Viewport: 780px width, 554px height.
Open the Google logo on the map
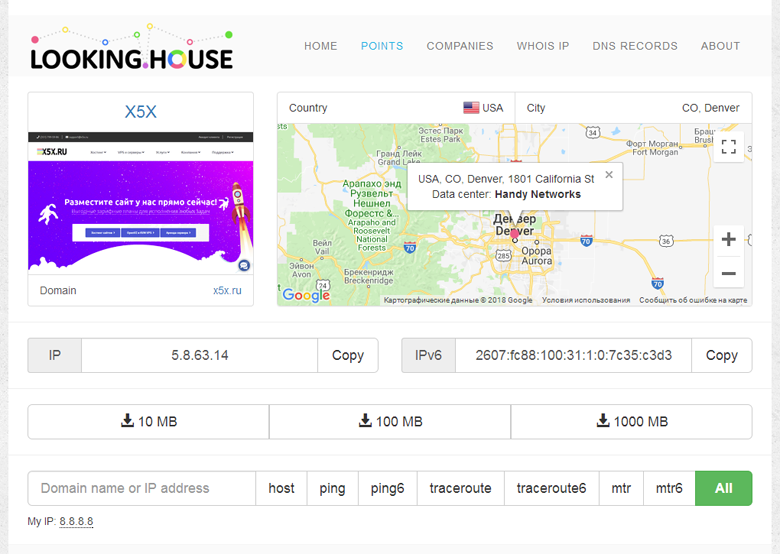[x=306, y=295]
